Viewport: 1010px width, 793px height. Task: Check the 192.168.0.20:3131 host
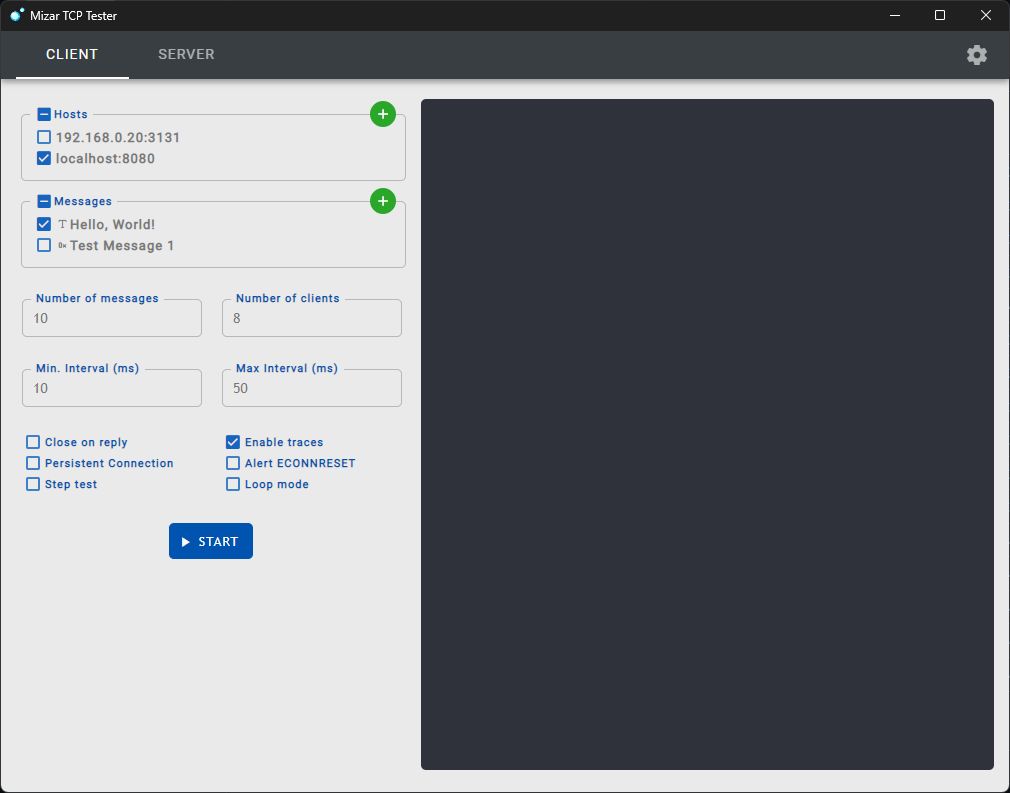pyautogui.click(x=44, y=136)
